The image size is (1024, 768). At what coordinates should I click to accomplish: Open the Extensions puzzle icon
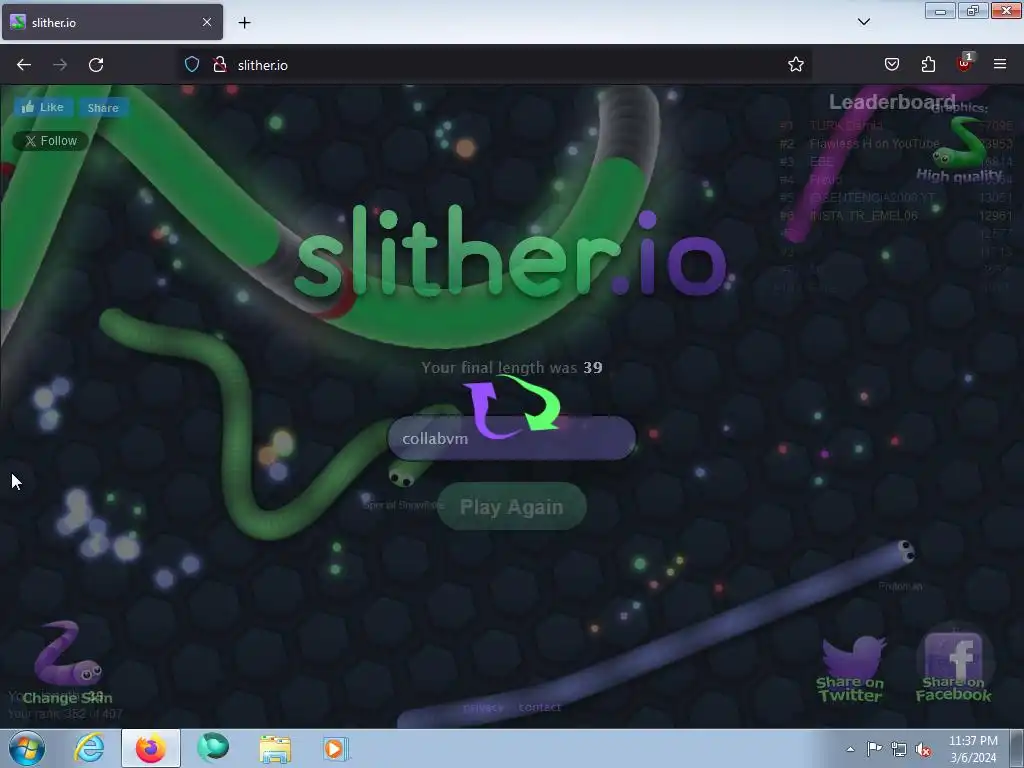pyautogui.click(x=928, y=65)
